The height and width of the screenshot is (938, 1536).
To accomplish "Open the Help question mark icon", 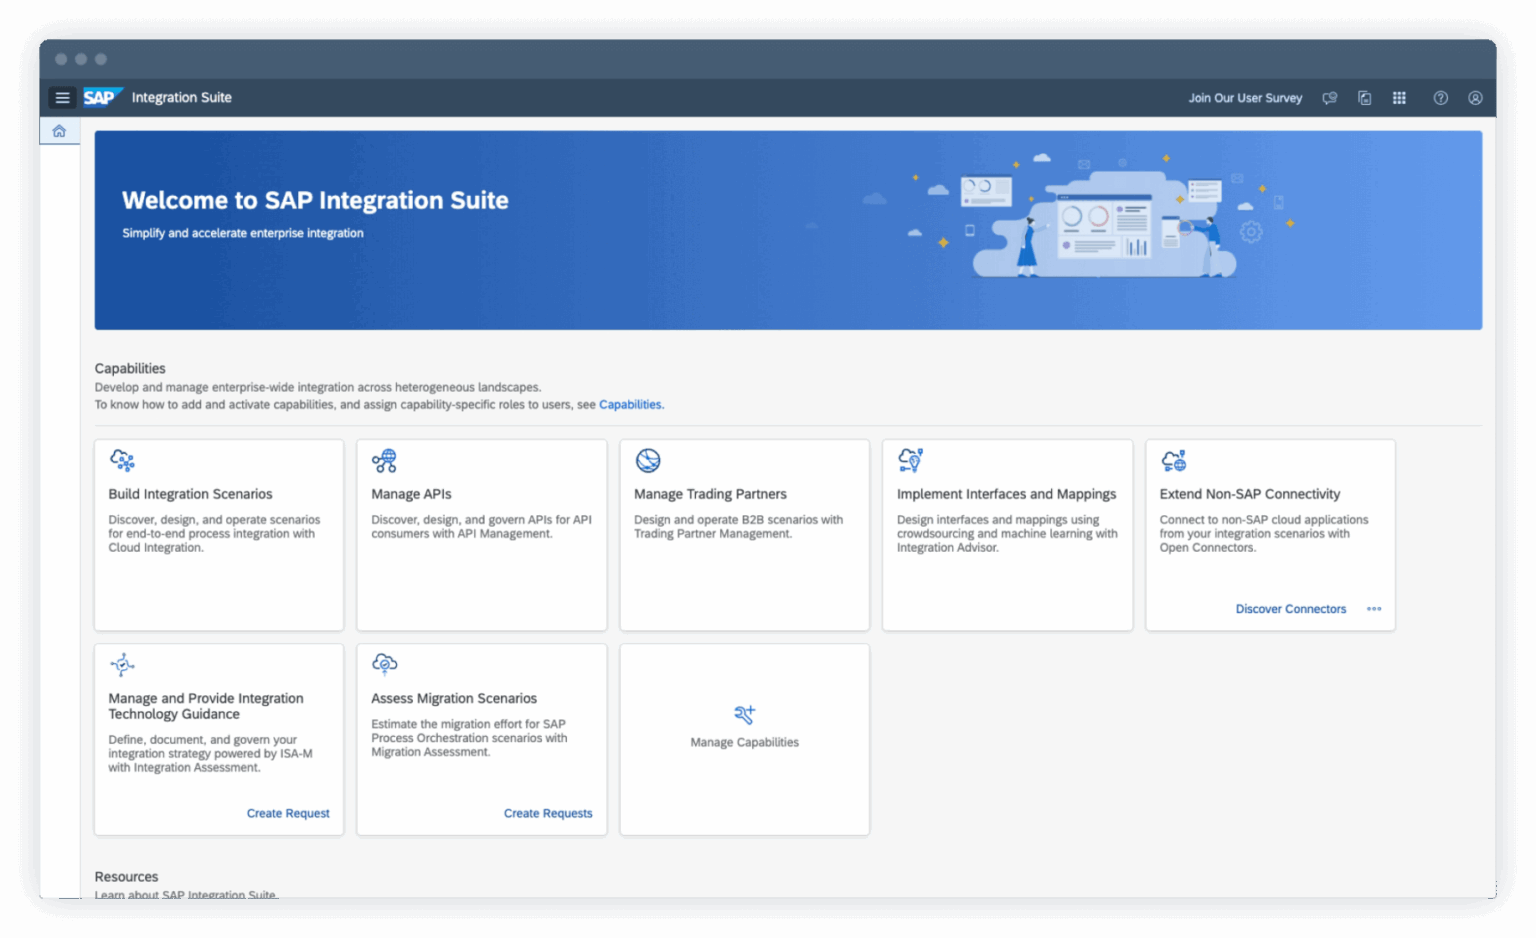I will (1440, 97).
